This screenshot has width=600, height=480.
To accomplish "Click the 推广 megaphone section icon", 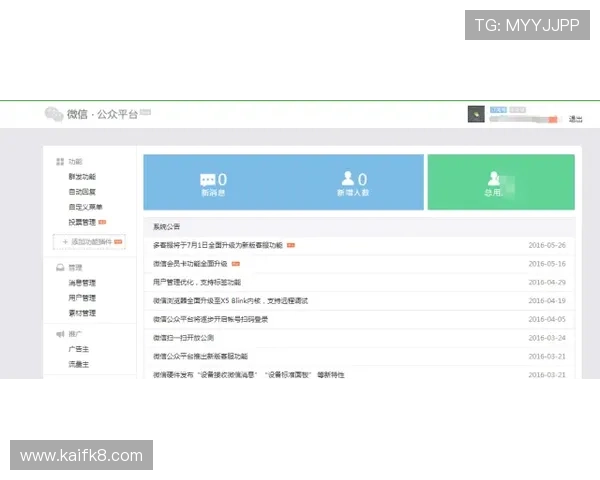I will click(60, 334).
